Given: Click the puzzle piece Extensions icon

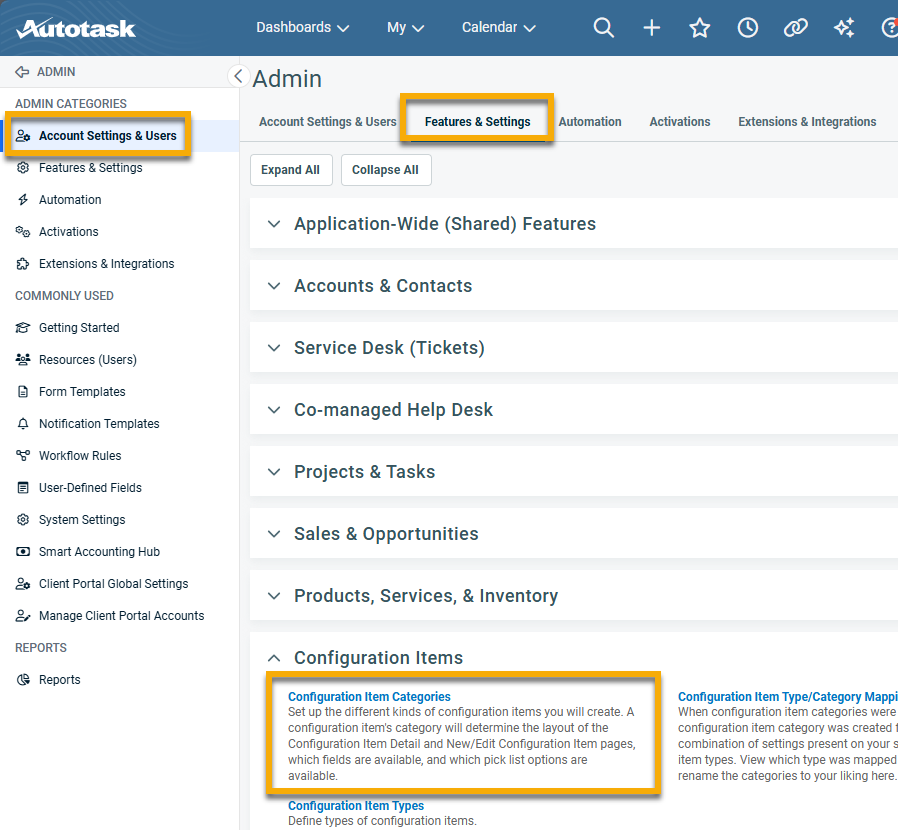Looking at the screenshot, I should [x=23, y=263].
